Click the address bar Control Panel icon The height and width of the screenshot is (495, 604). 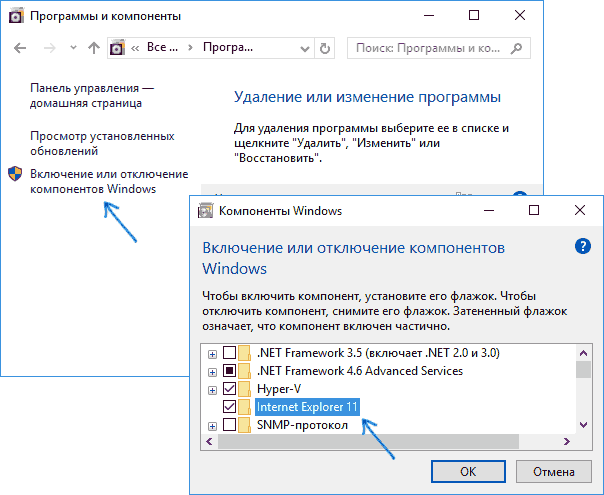coord(117,48)
